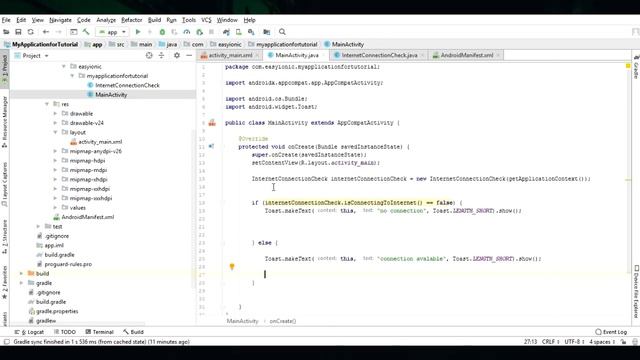Collapse the layout folder
Screen dimensions: 640x360
(x=56, y=132)
